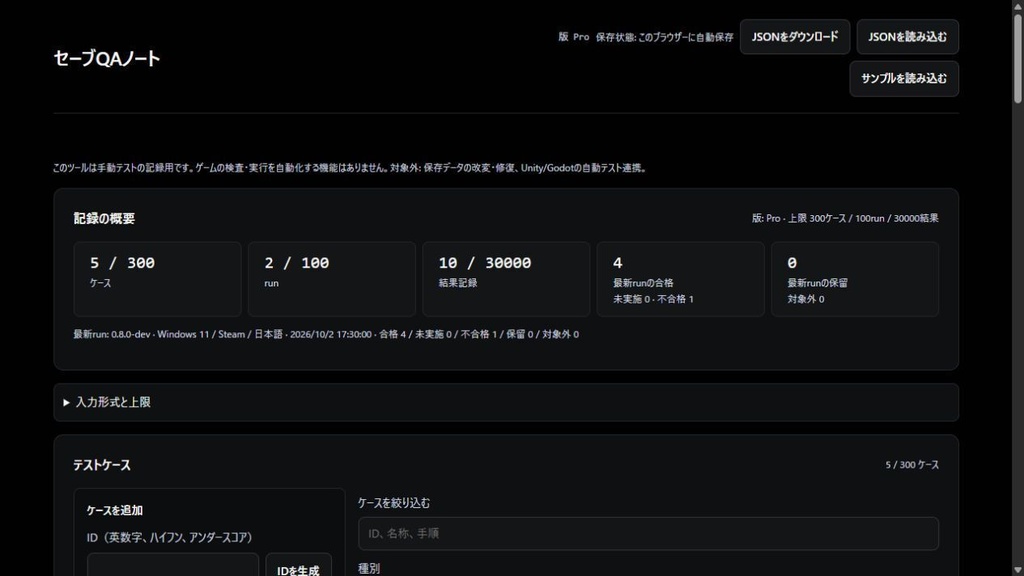Click the tool description notice text
The height and width of the screenshot is (576, 1024).
point(350,168)
